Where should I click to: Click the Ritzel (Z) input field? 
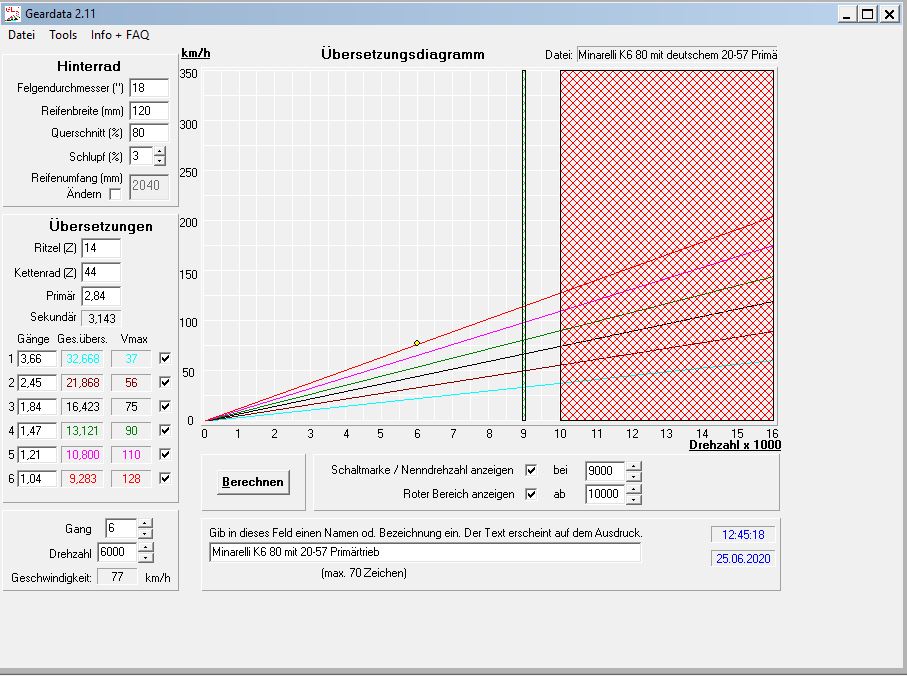pos(100,247)
